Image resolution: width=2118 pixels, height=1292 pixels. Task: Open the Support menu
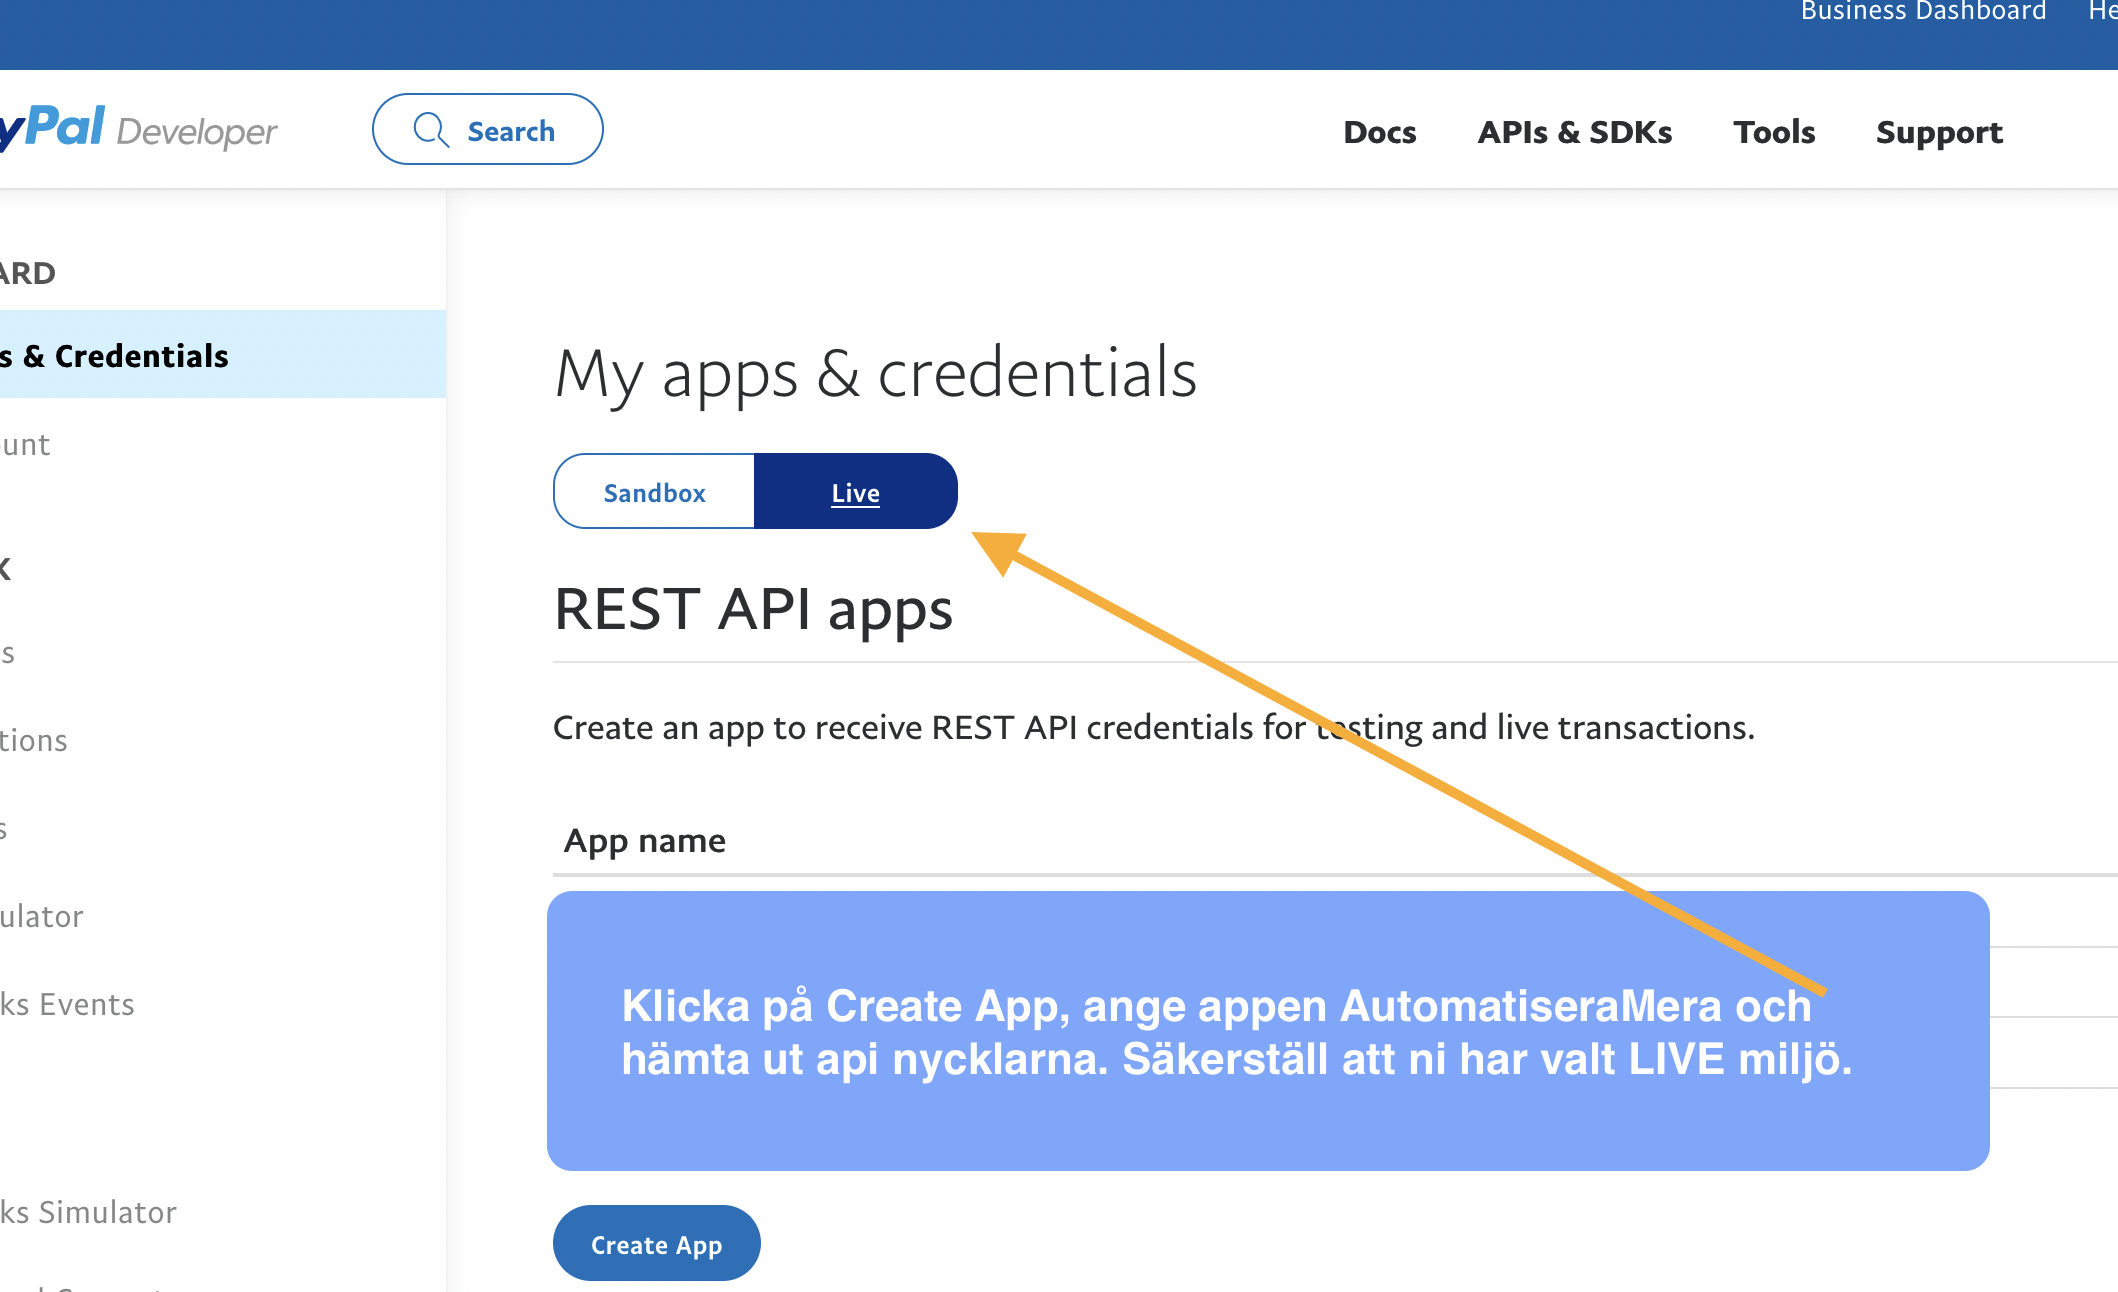click(1939, 132)
